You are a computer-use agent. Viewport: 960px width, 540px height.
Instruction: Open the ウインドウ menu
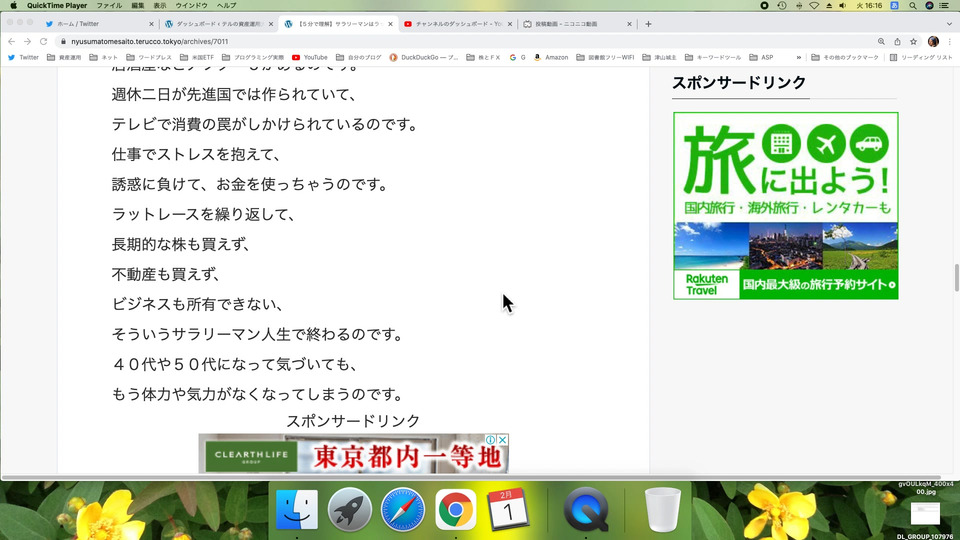[191, 6]
